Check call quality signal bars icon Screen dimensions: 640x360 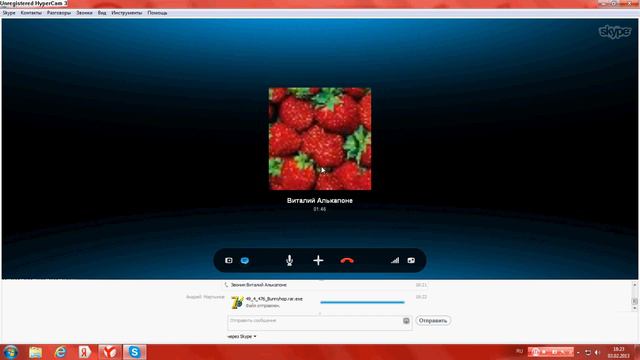(395, 260)
